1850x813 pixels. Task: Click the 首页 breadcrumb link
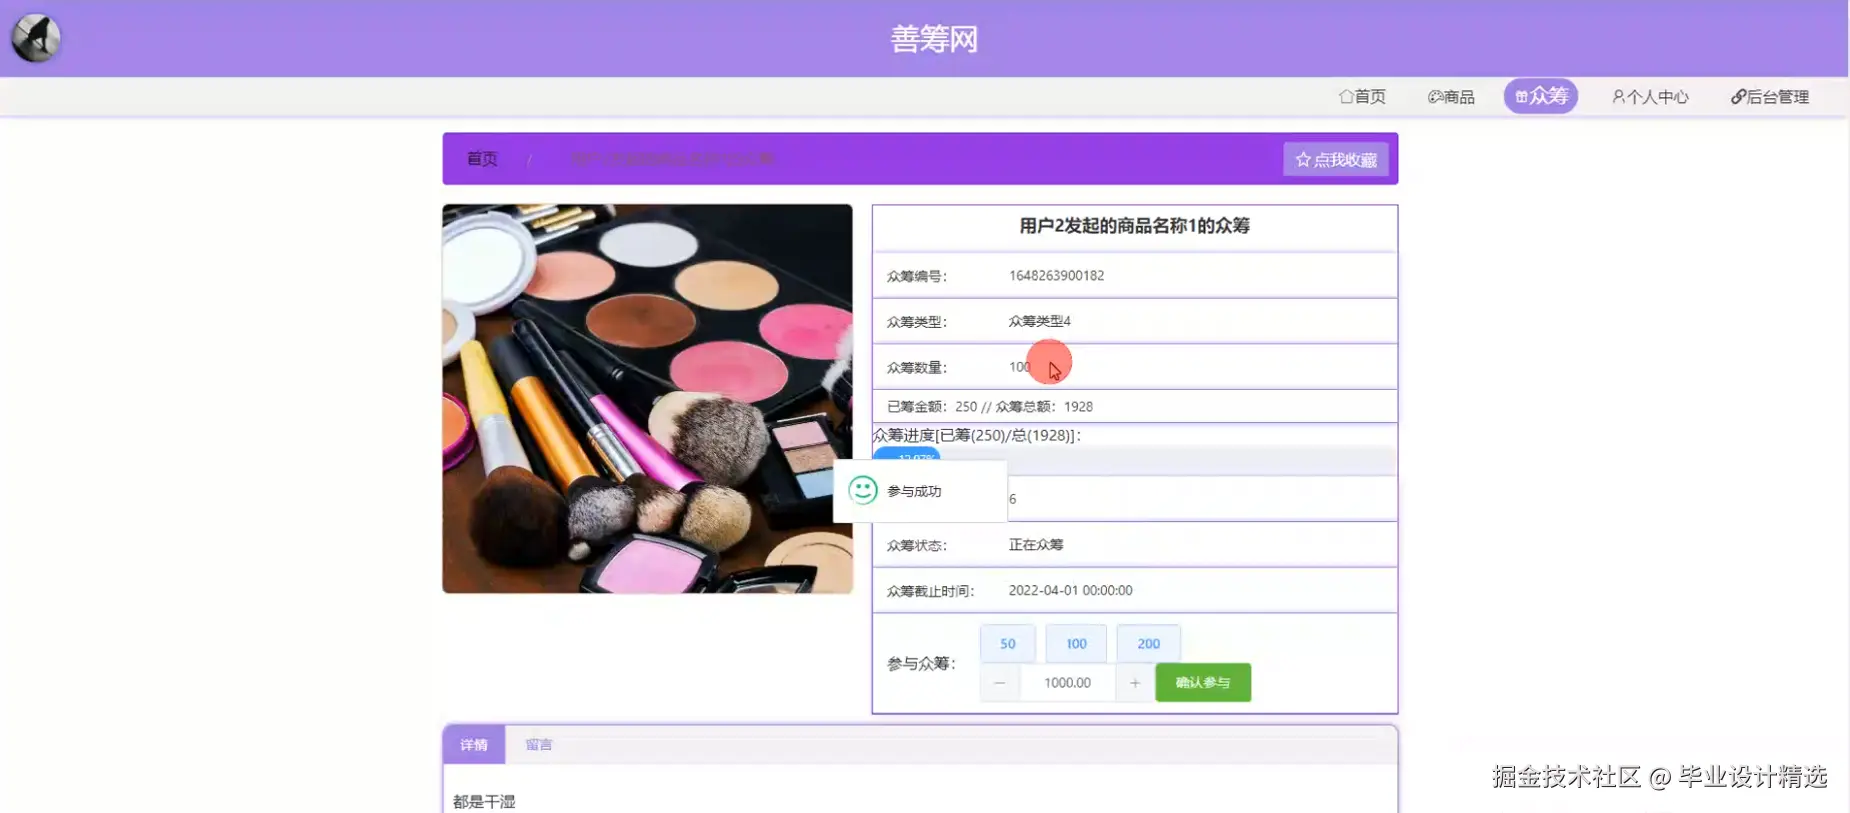(x=482, y=159)
